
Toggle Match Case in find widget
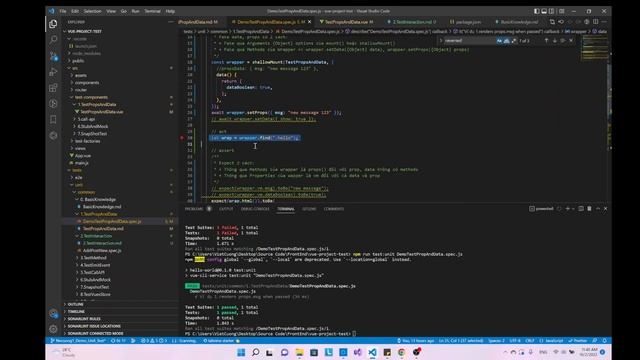pos(499,40)
